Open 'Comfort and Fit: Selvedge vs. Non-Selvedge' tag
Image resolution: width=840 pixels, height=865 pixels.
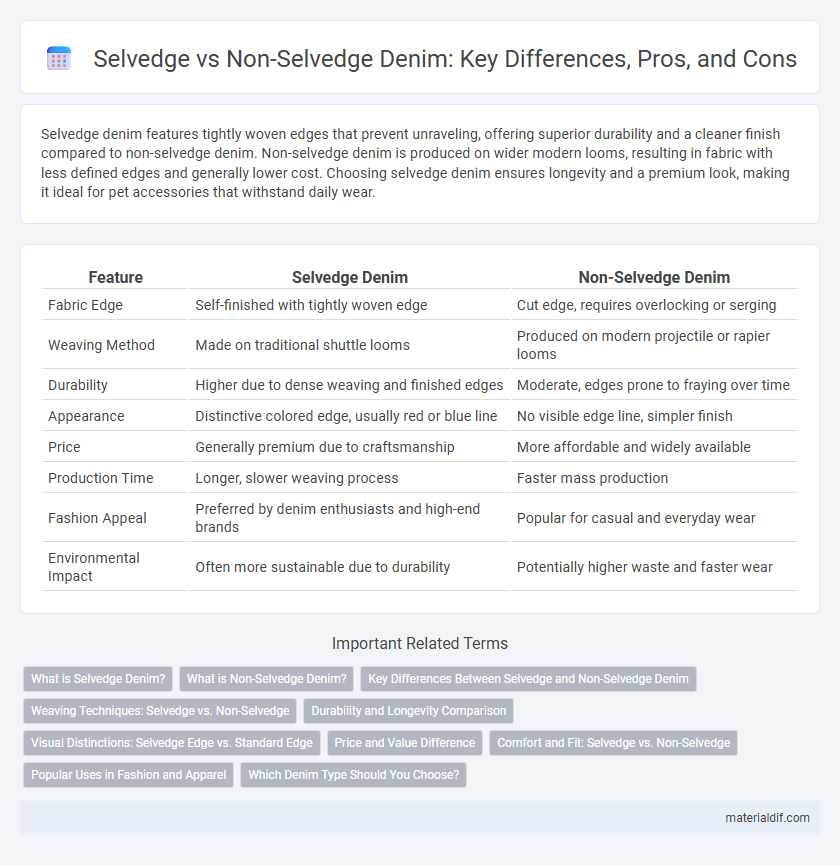point(613,743)
